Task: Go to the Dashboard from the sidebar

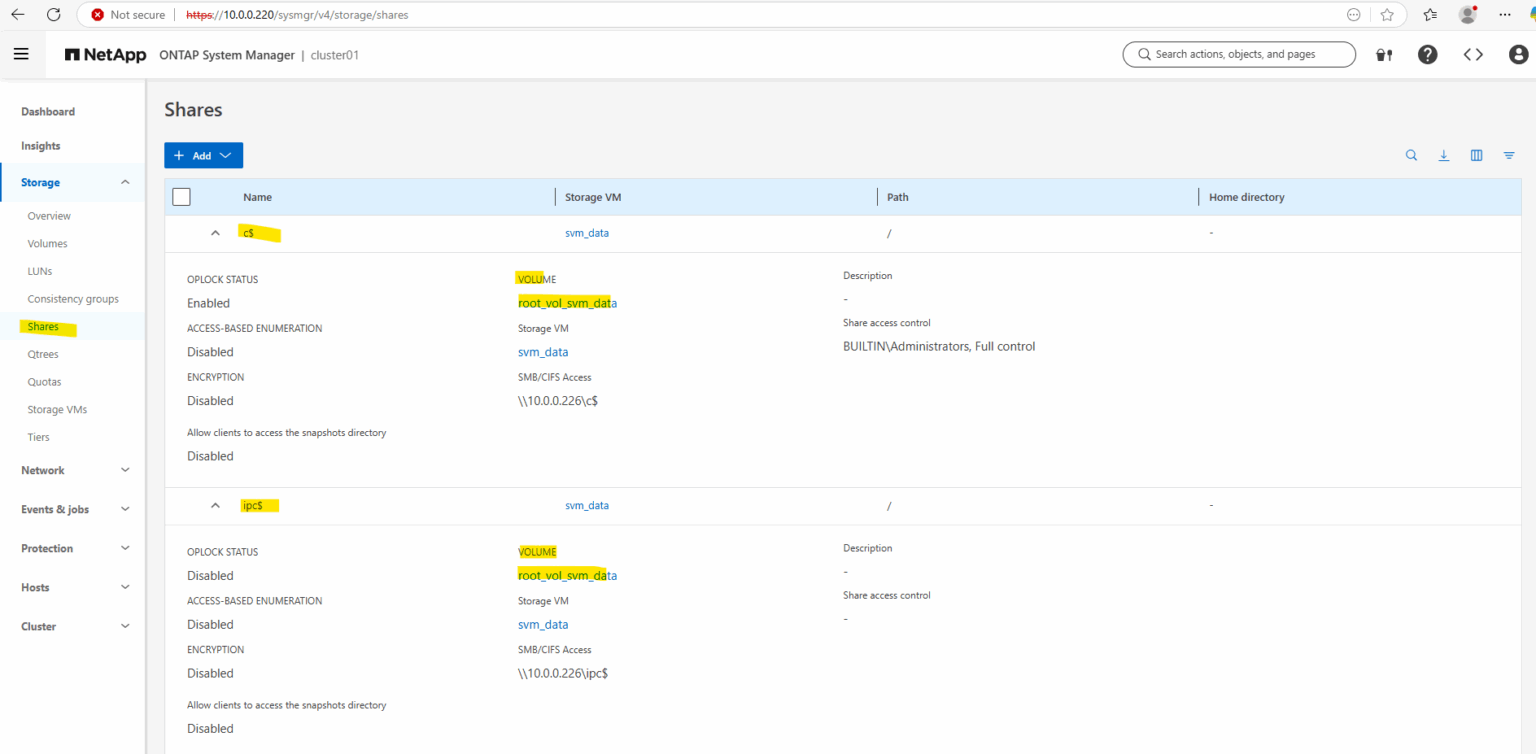Action: point(47,111)
